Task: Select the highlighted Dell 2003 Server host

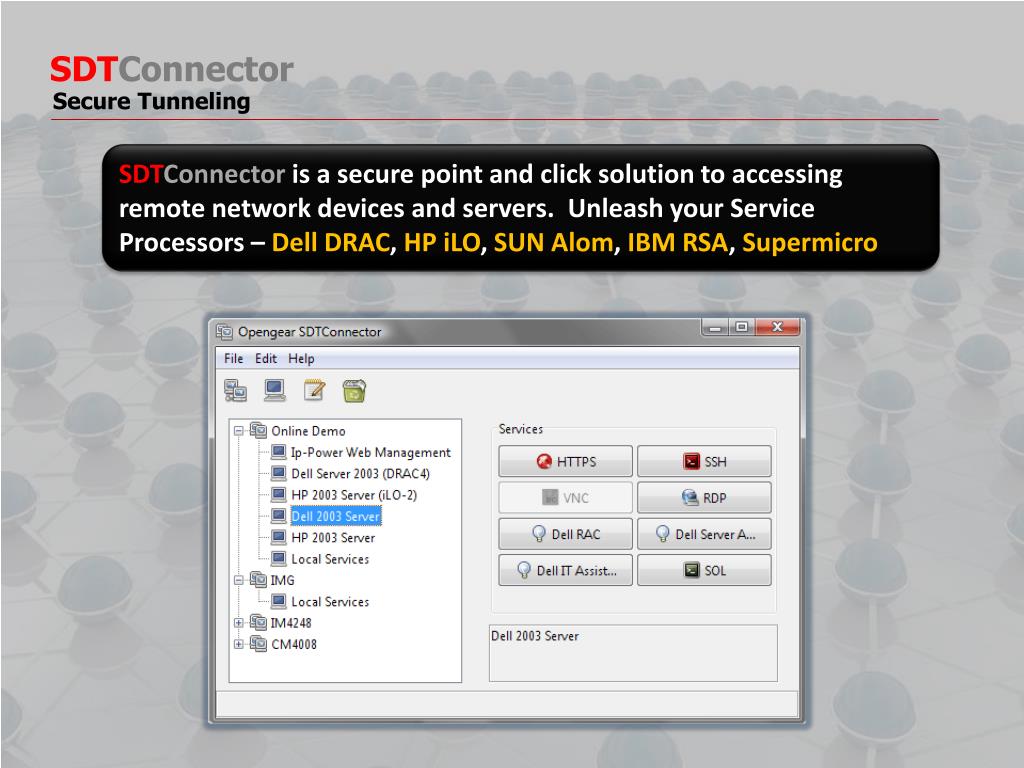Action: [336, 516]
